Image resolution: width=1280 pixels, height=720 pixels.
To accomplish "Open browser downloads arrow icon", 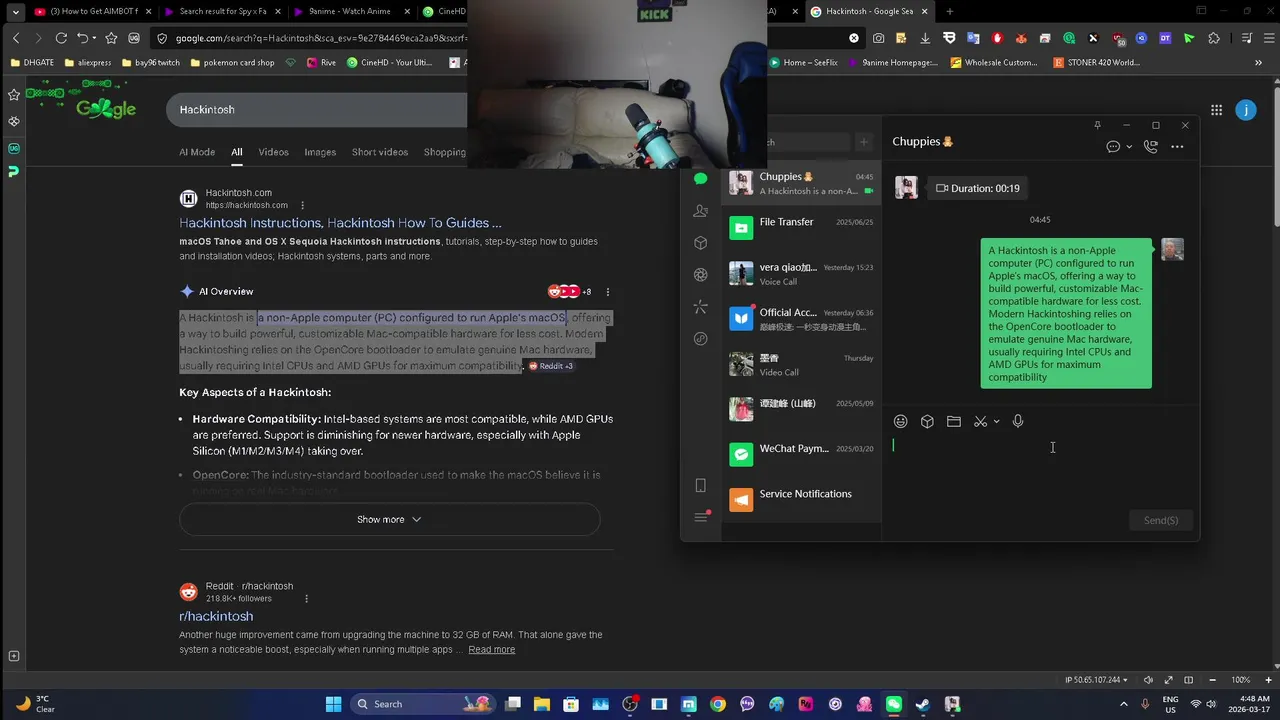I will pyautogui.click(x=925, y=38).
